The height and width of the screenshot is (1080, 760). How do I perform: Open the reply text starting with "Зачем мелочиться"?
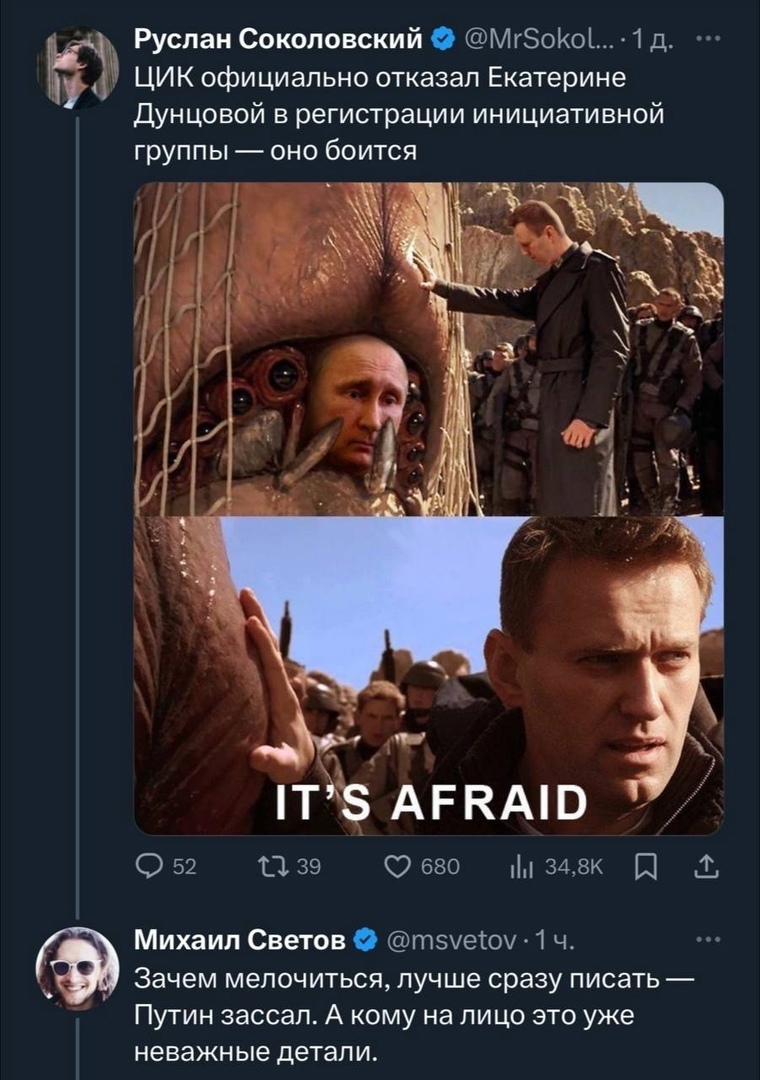(x=398, y=1014)
